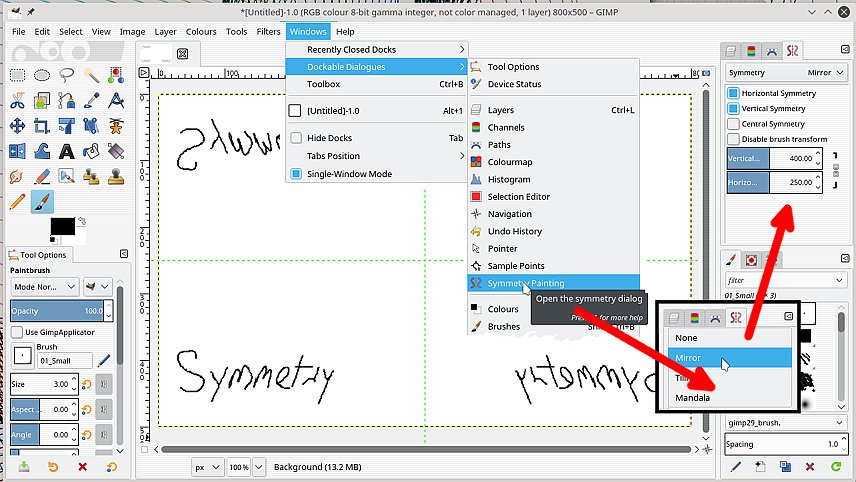856x482 pixels.
Task: Toggle Size link to brush default button
Action: 103,384
